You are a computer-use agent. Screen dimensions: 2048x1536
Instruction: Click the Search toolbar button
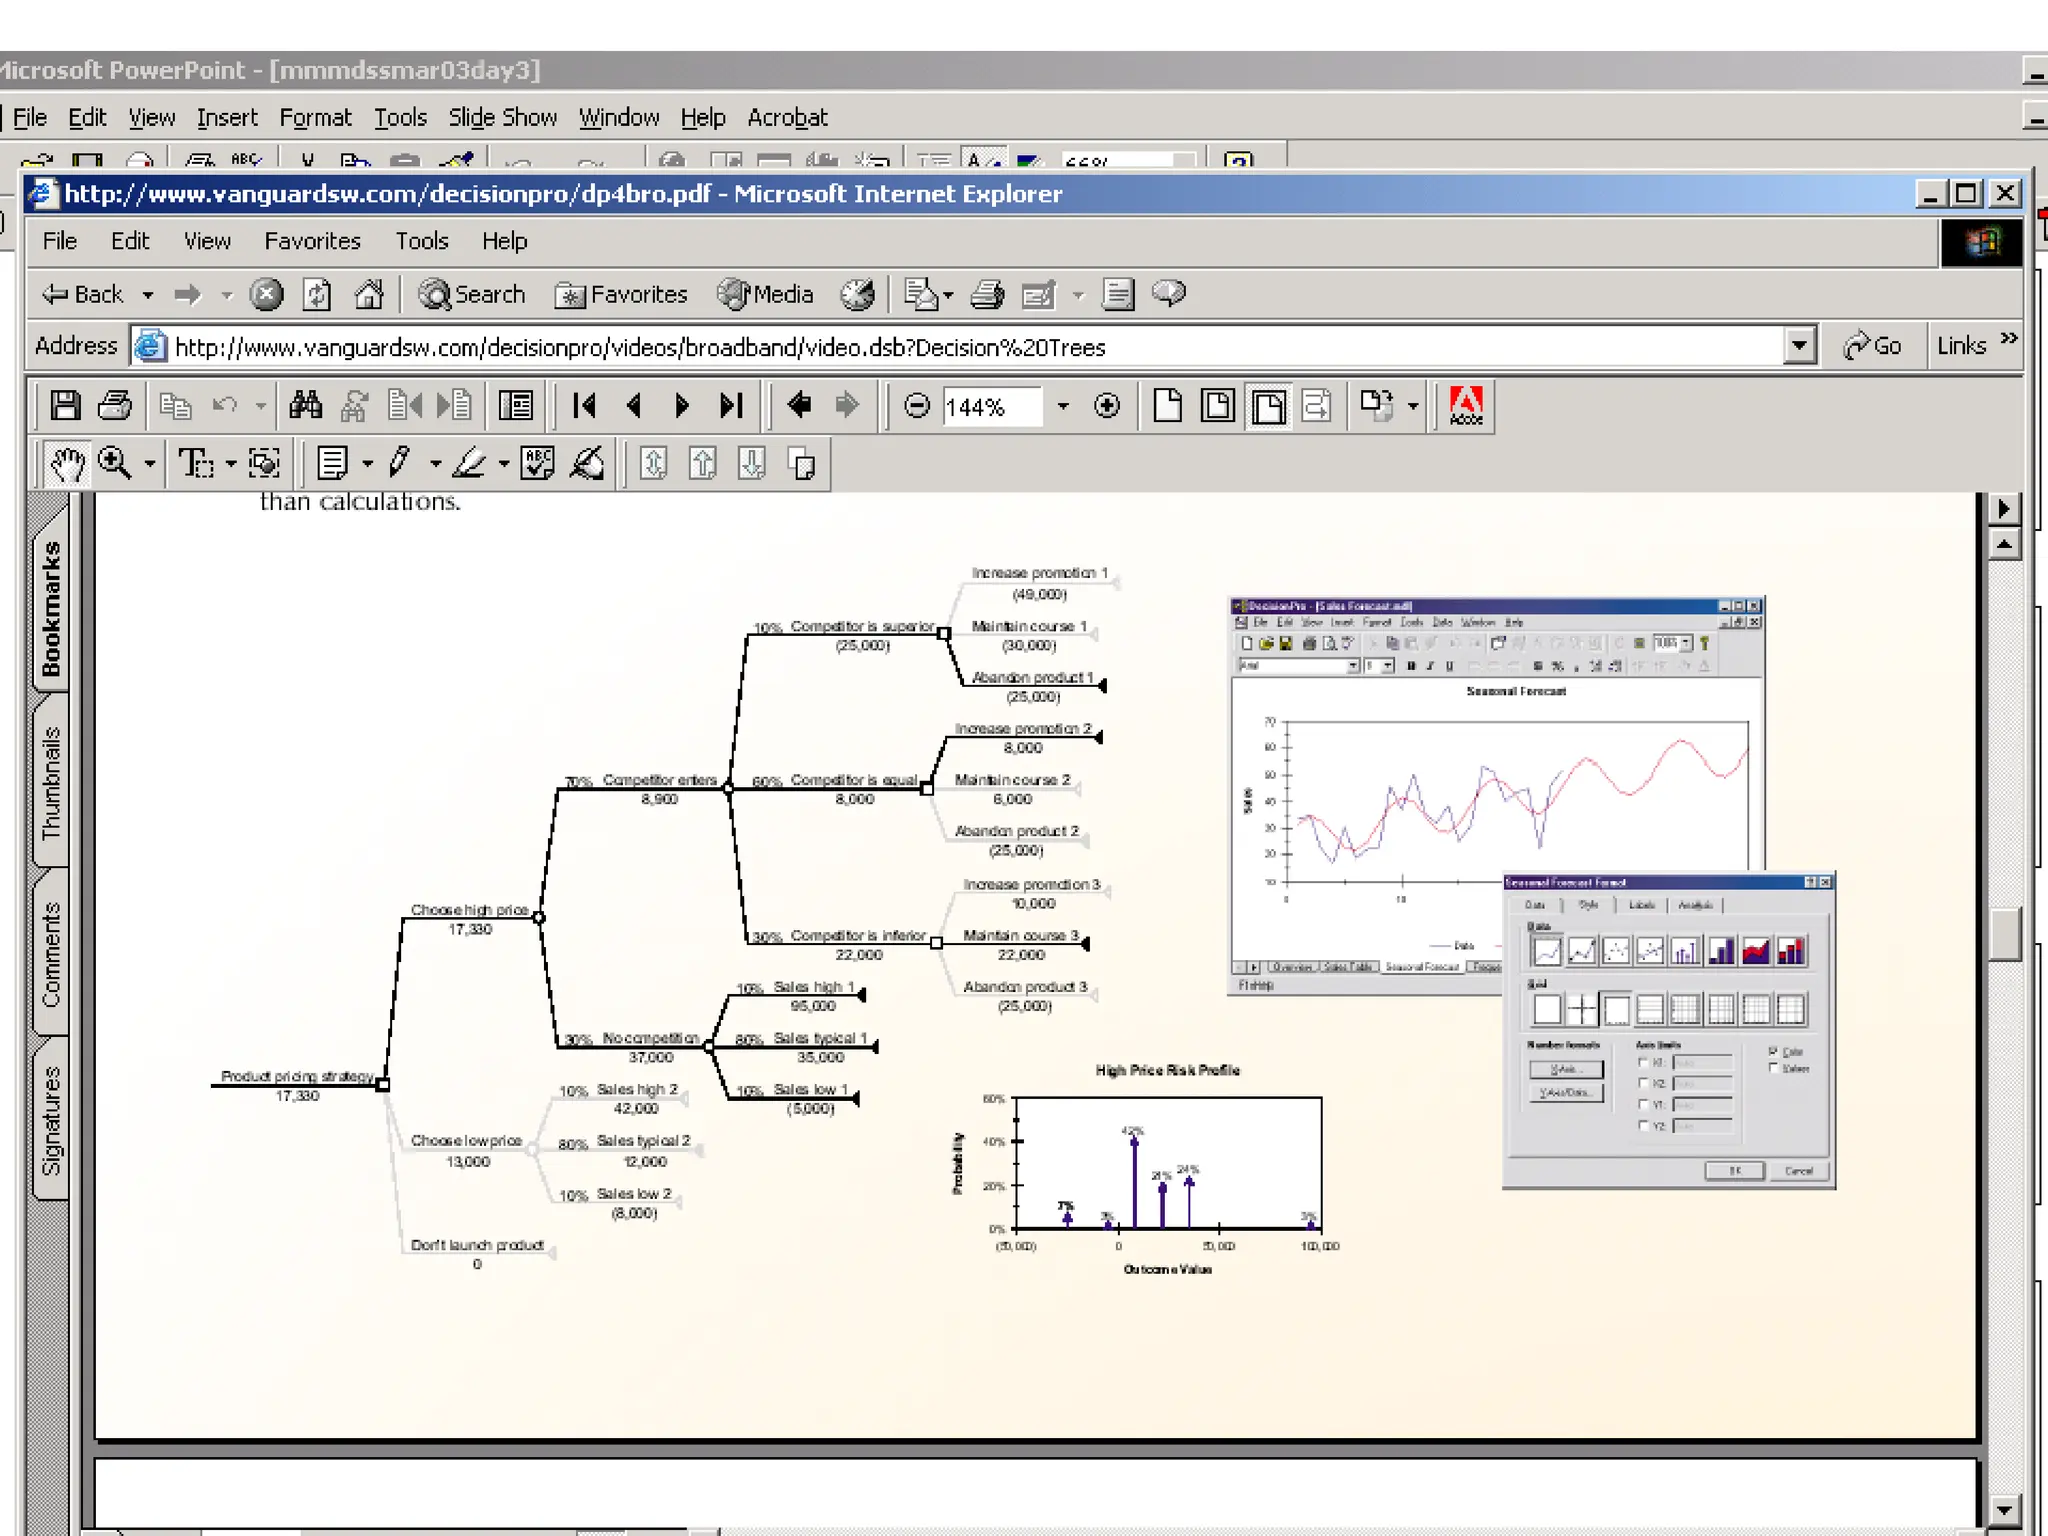tap(472, 295)
